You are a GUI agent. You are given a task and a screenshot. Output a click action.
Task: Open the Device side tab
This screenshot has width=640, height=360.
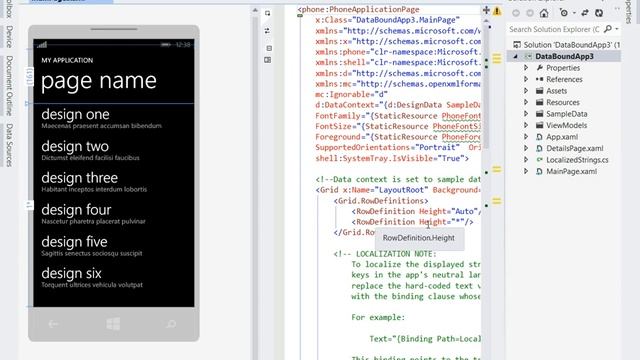pyautogui.click(x=9, y=37)
